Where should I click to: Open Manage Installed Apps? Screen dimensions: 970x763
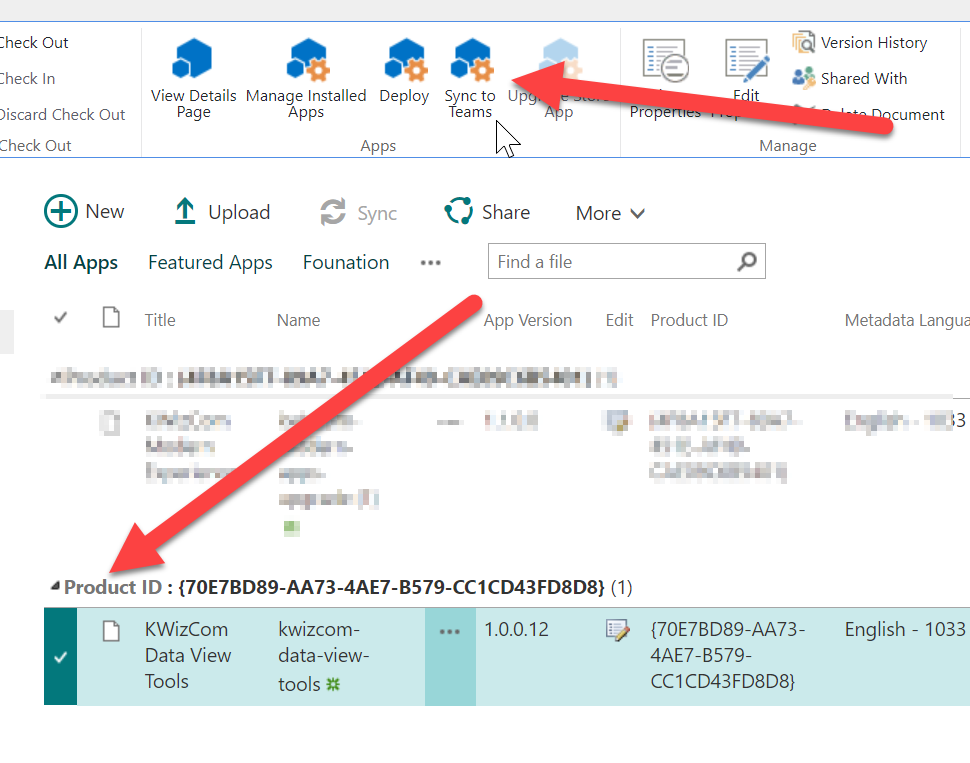(306, 78)
